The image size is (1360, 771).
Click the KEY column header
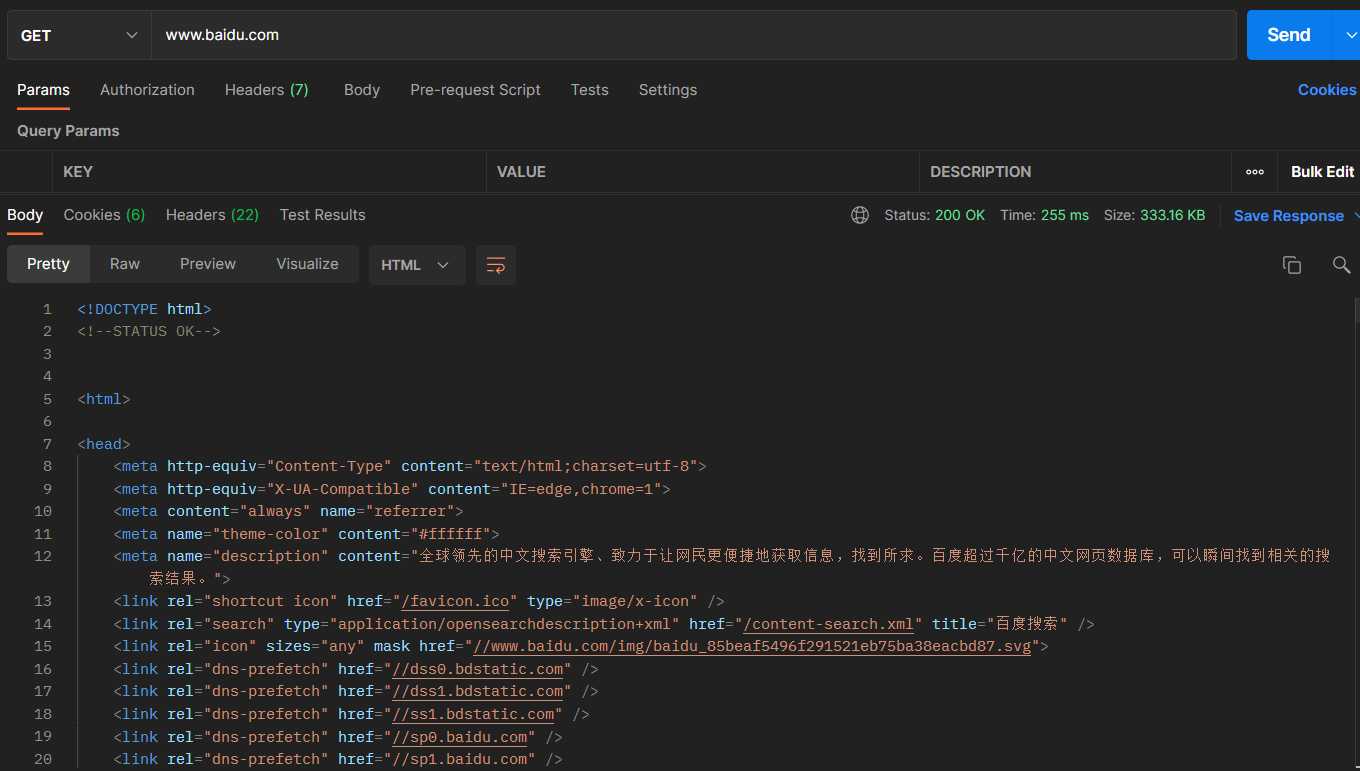click(x=269, y=172)
